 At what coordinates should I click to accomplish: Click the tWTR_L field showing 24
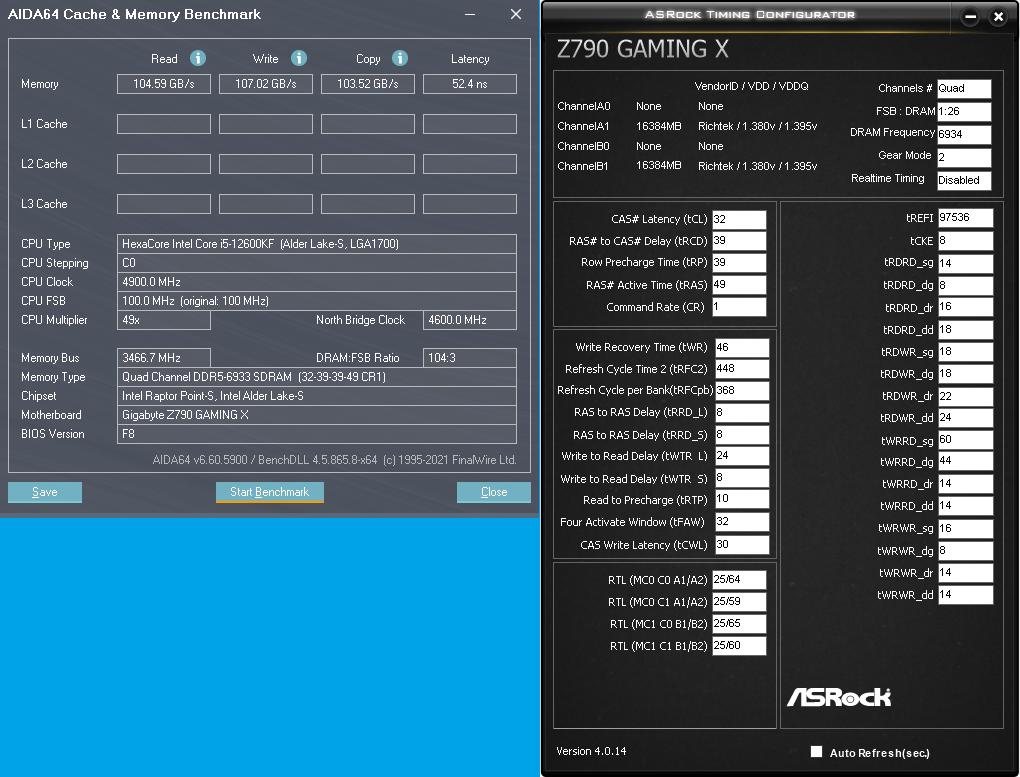coord(742,456)
